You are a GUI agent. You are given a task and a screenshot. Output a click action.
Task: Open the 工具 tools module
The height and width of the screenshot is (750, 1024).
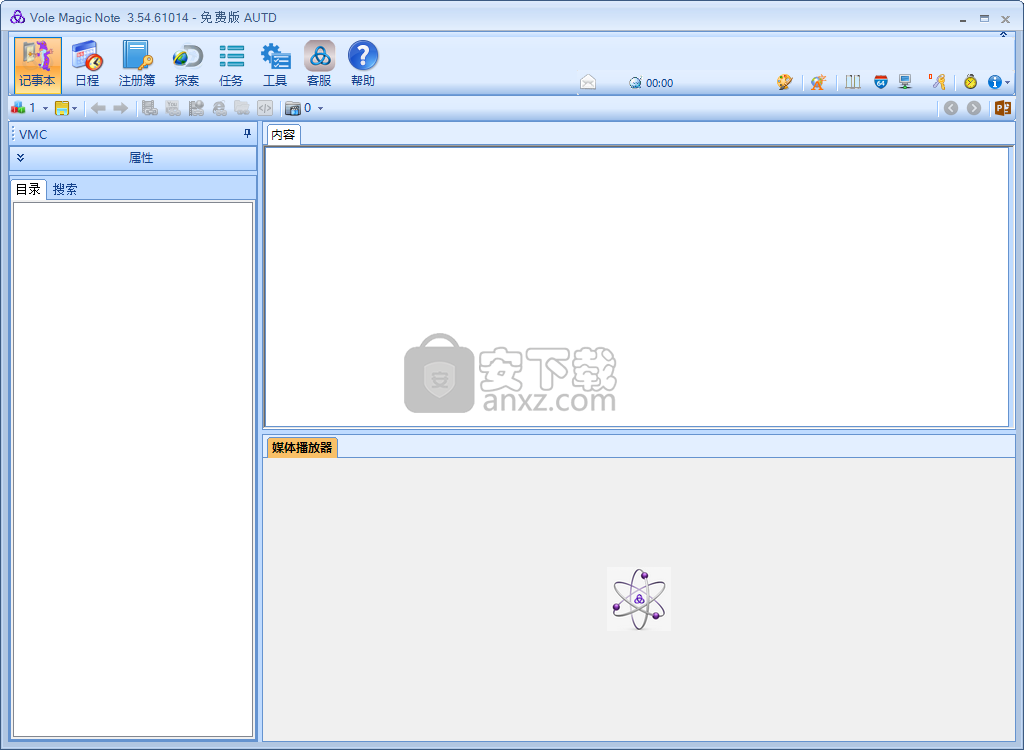[275, 65]
